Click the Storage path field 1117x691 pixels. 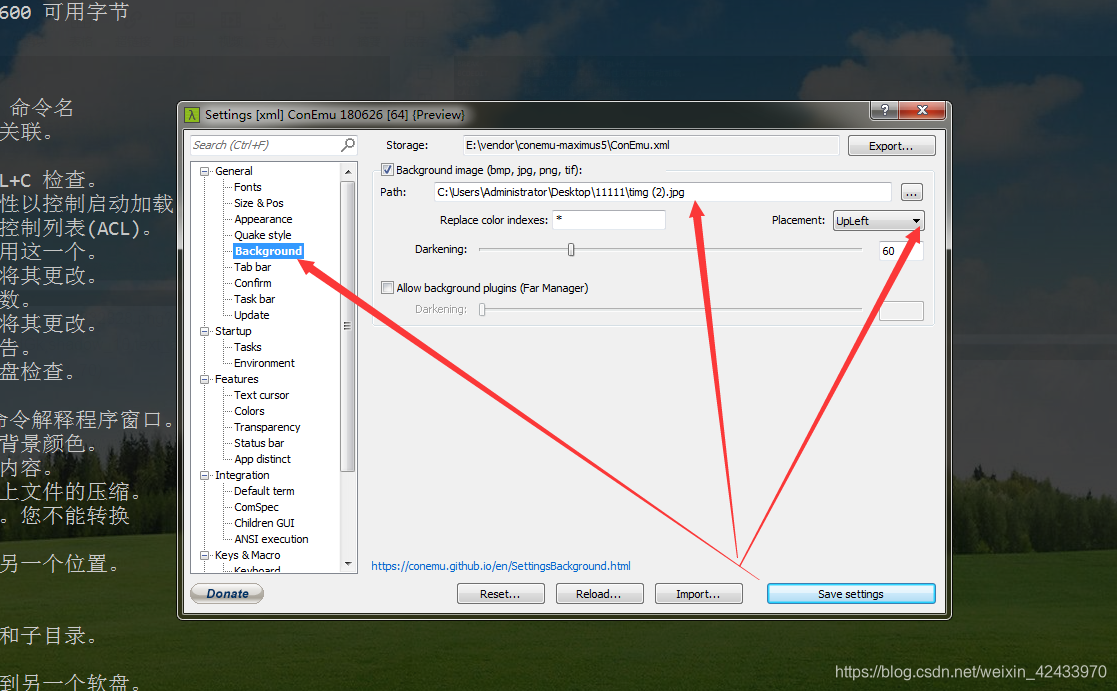650,145
